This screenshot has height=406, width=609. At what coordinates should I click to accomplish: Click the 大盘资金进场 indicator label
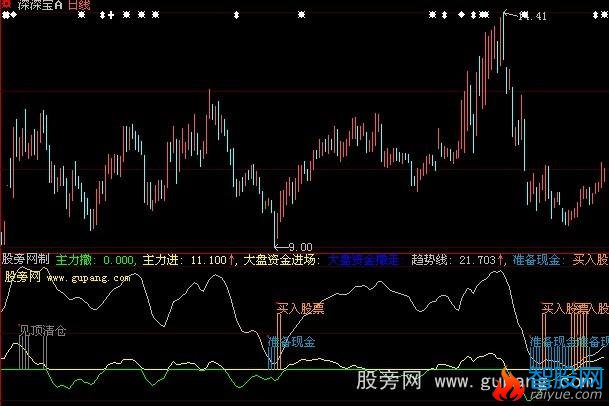(x=280, y=260)
